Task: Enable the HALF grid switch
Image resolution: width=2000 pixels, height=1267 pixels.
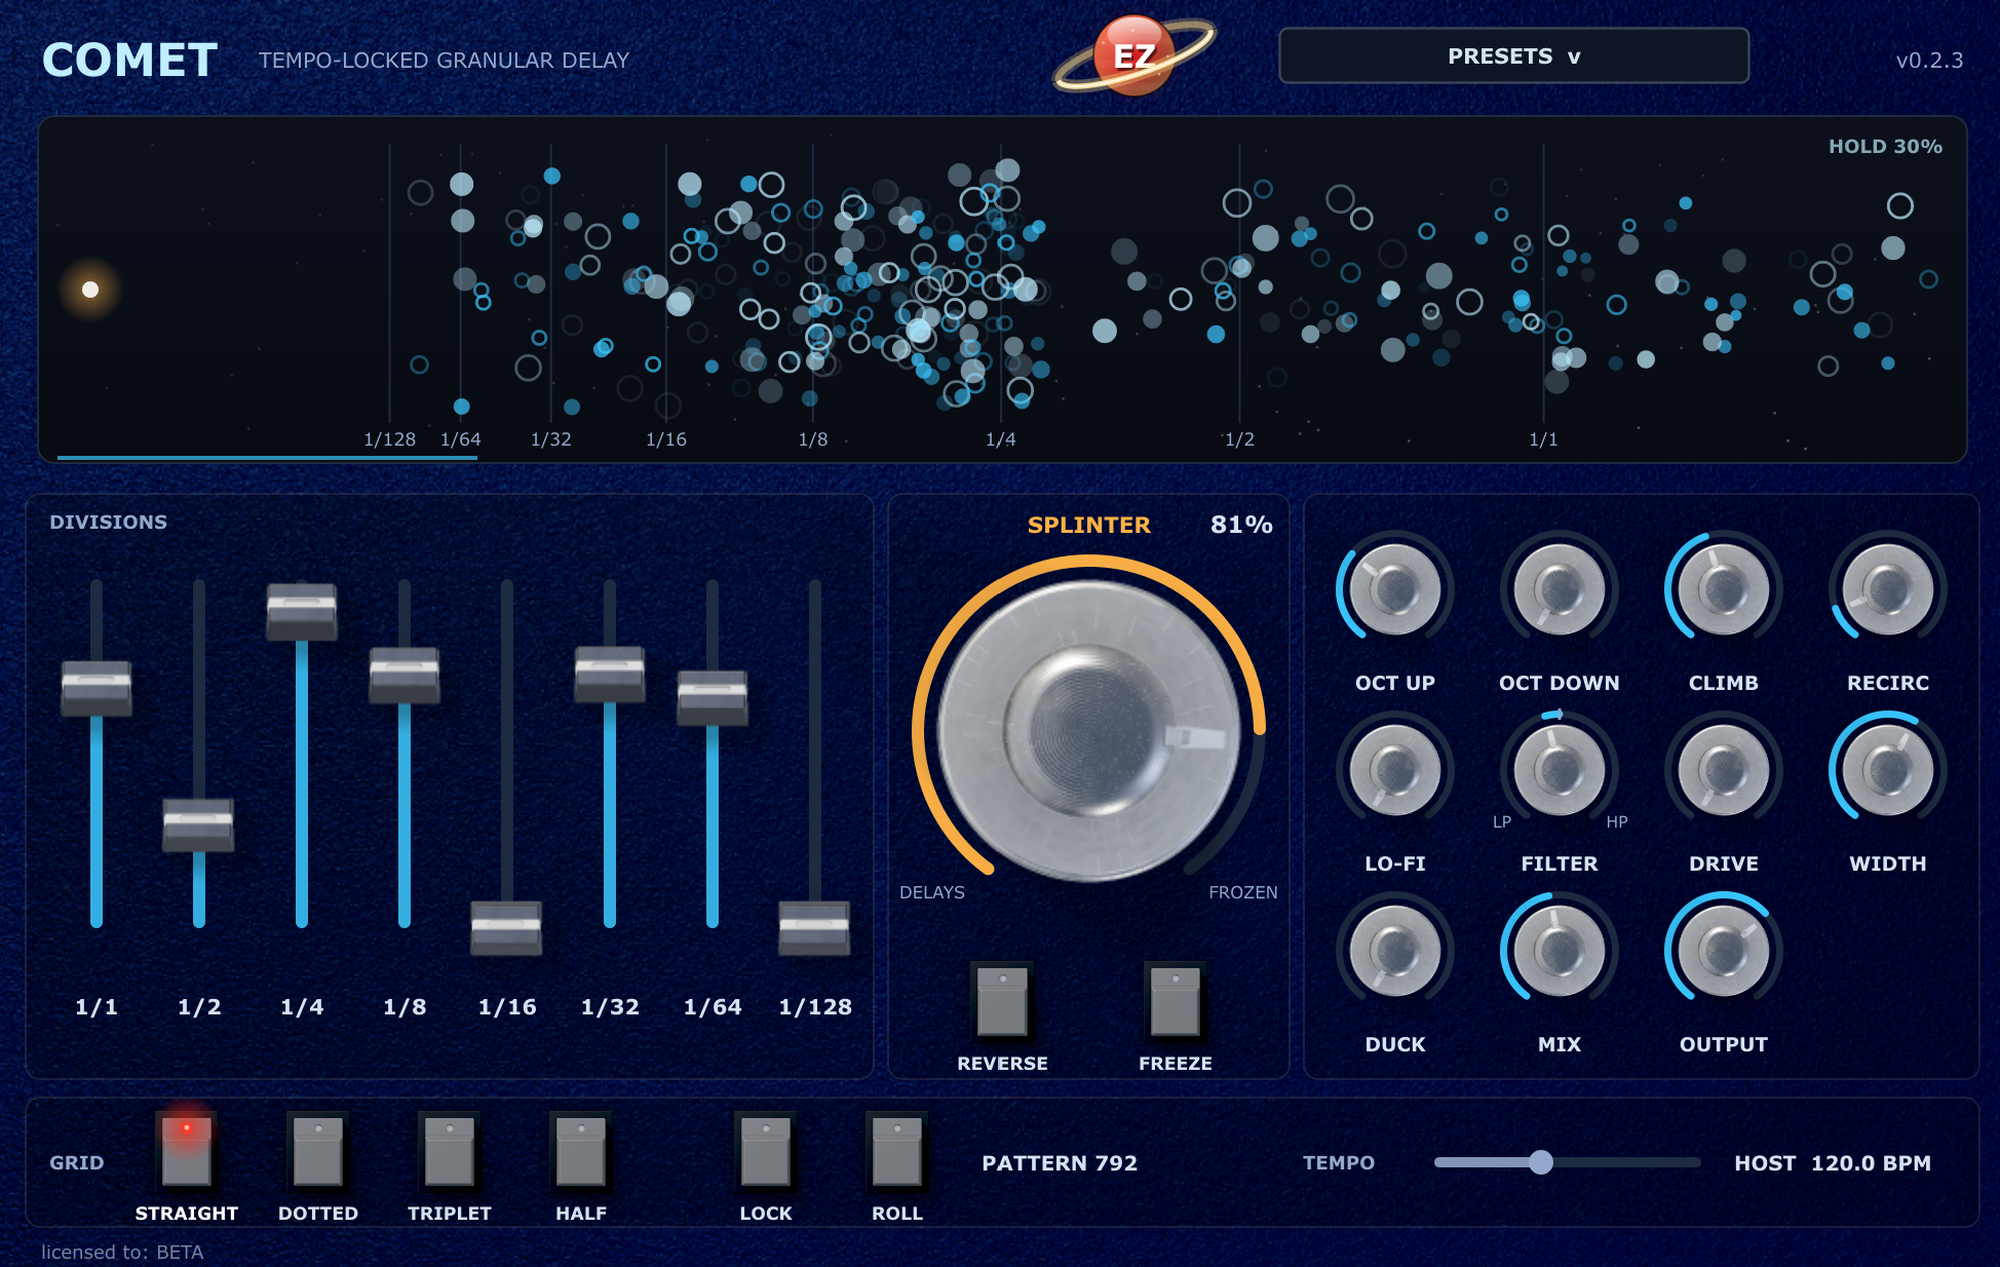Action: tap(581, 1151)
